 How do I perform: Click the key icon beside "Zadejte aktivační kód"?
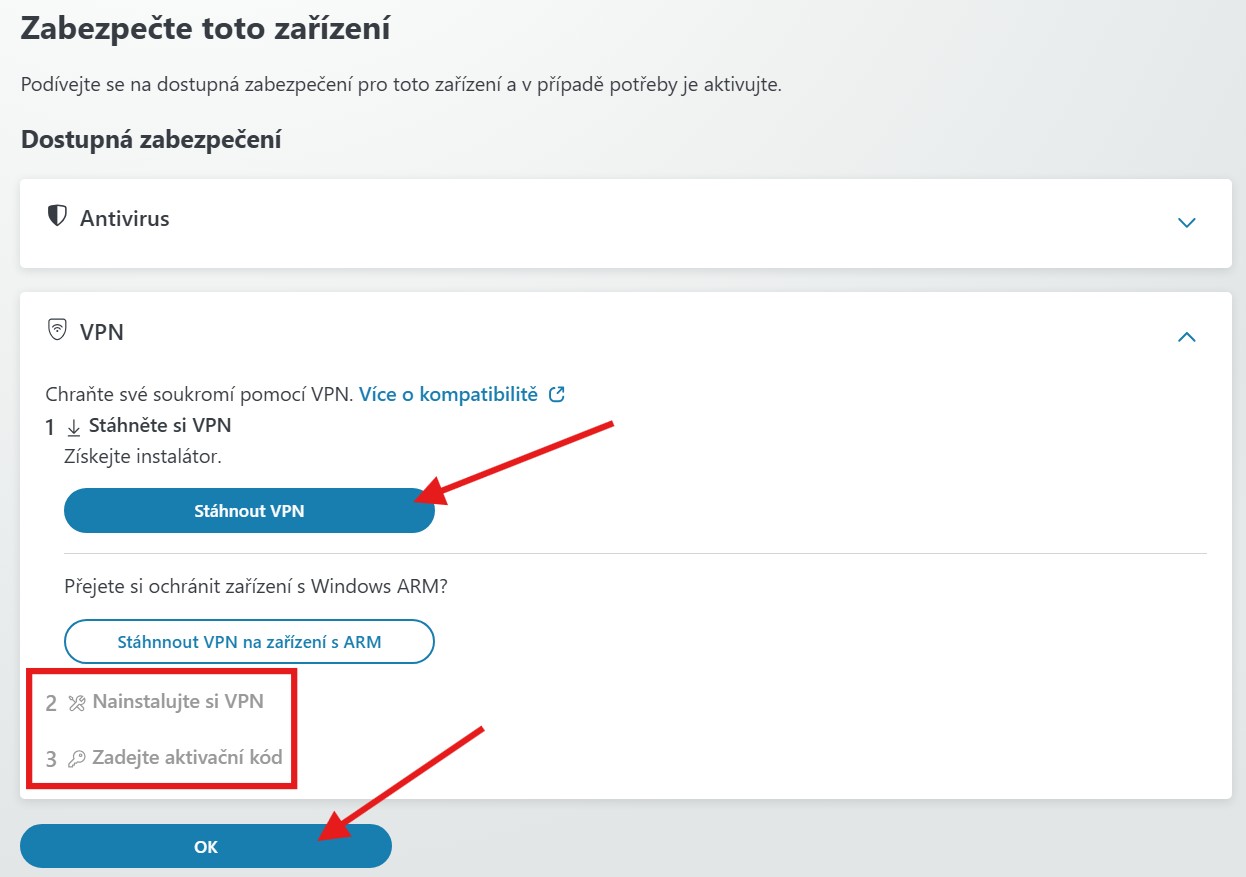75,758
